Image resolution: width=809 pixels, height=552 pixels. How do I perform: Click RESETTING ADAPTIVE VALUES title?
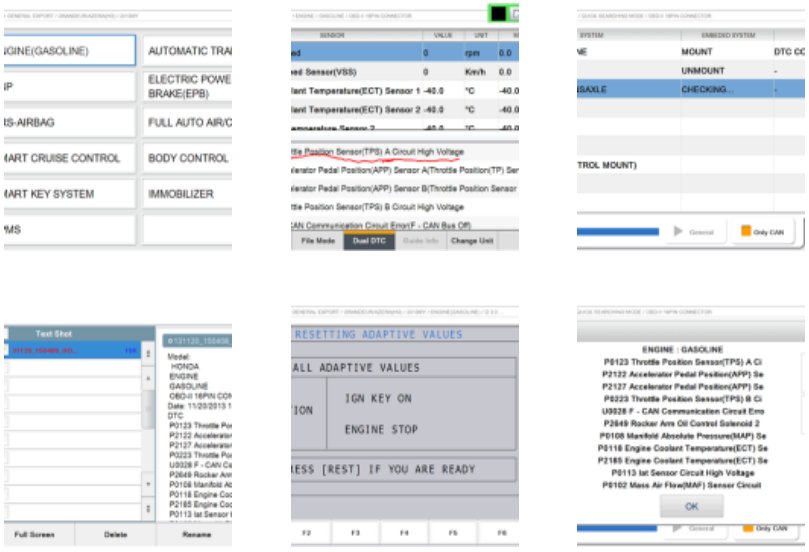(378, 334)
